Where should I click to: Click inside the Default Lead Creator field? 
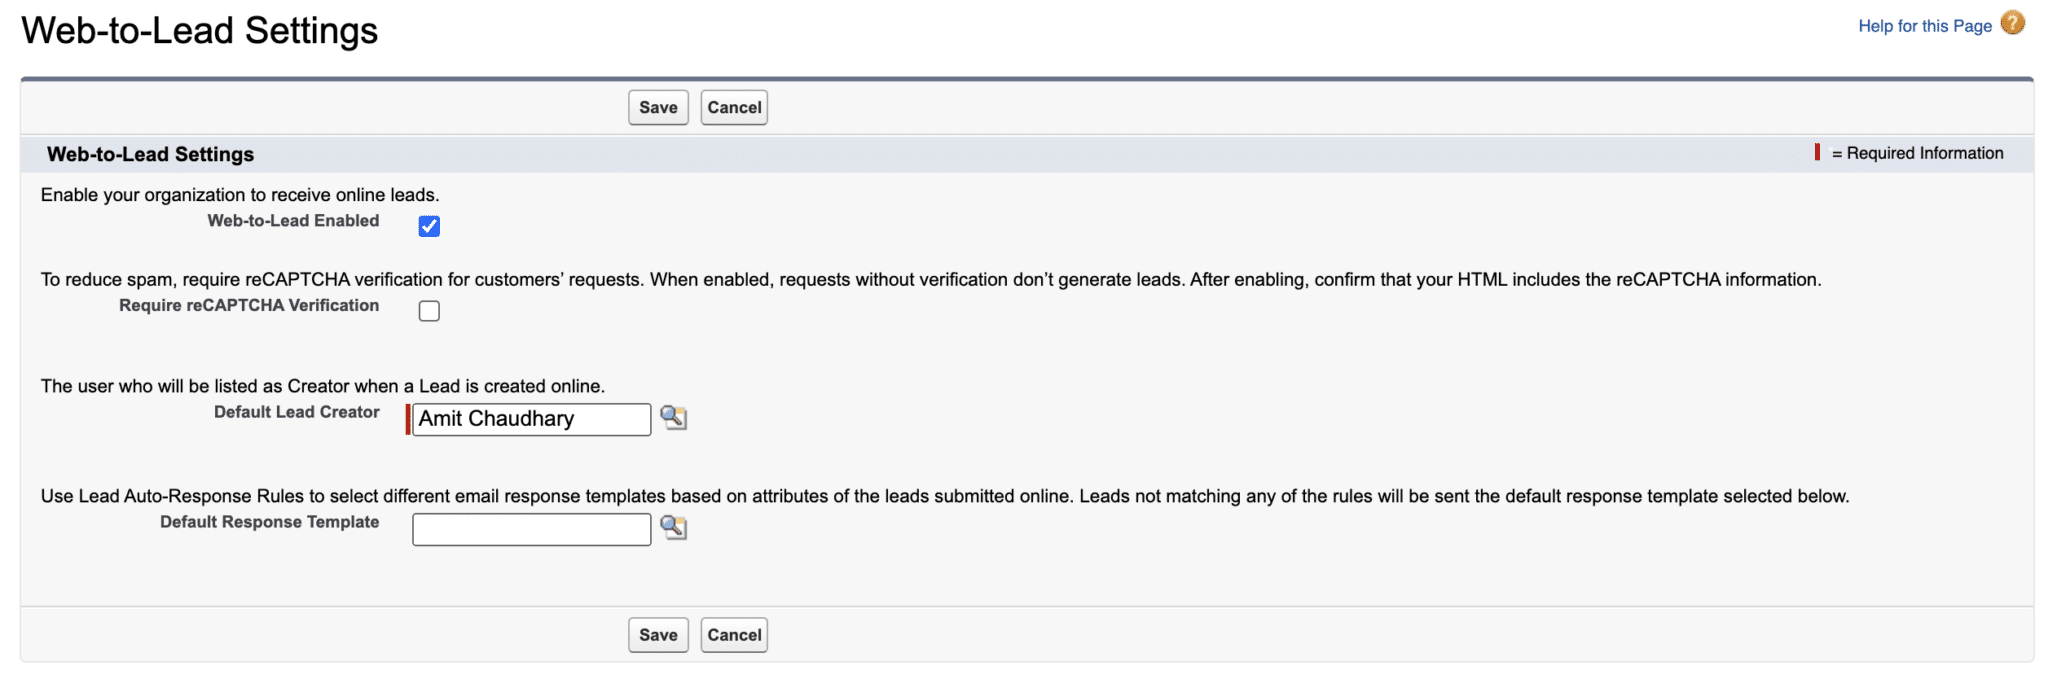pyautogui.click(x=530, y=418)
